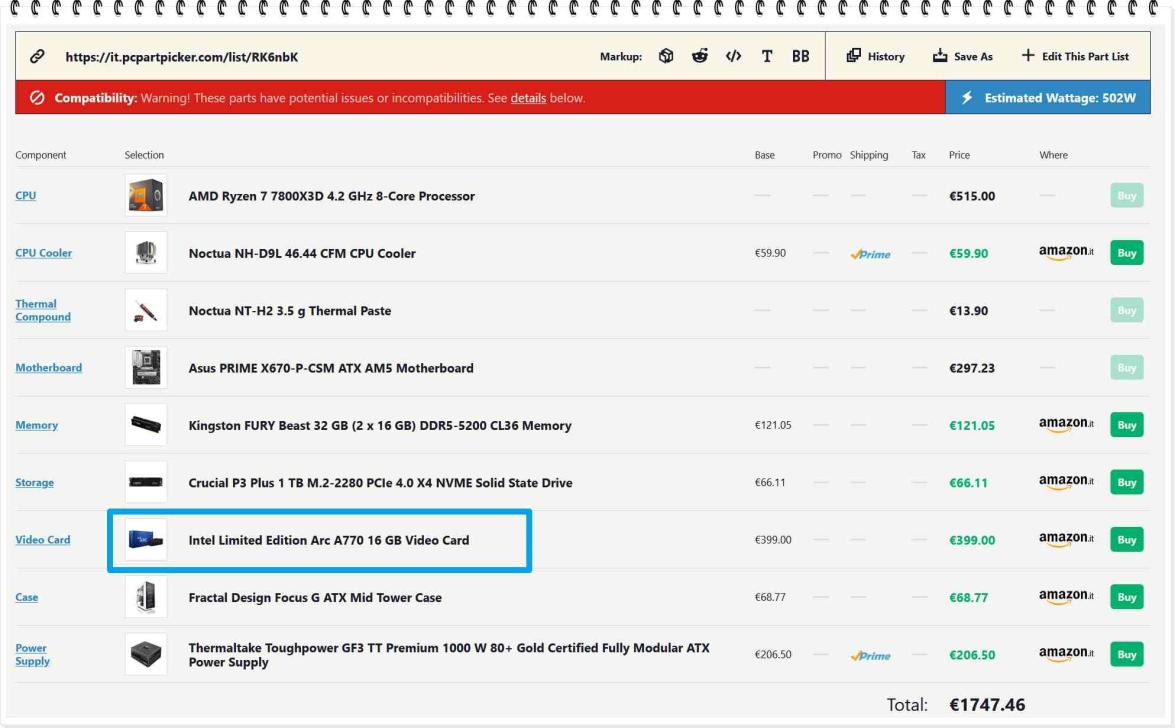
Task: Open the Thermal Compound category link
Action: [43, 310]
